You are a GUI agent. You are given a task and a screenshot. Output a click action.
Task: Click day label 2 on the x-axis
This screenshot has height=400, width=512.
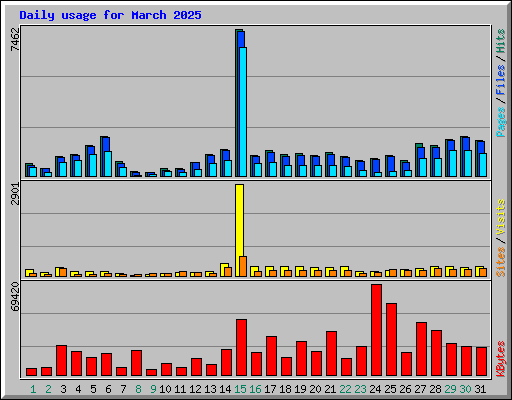click(x=48, y=389)
